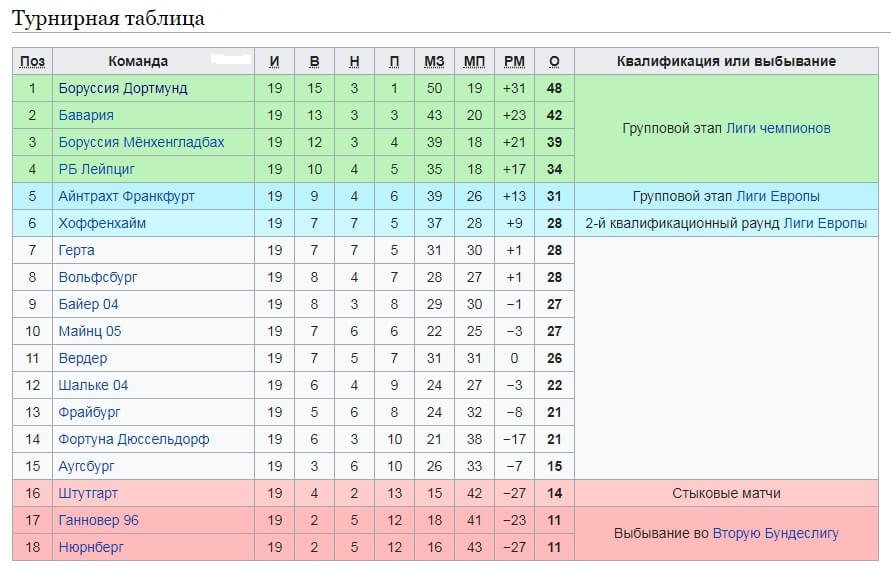Open the Боруссия Дортмунд team link
The height and width of the screenshot is (572, 891).
pos(123,88)
